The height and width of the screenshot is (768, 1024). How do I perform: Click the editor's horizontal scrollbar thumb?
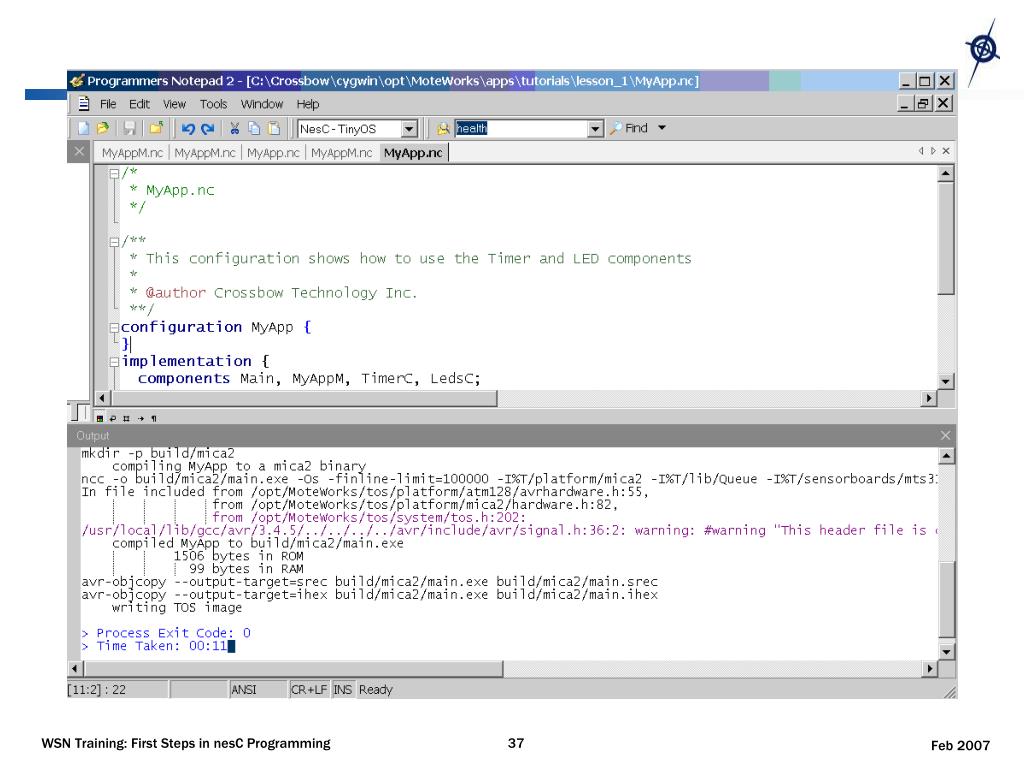[x=303, y=398]
